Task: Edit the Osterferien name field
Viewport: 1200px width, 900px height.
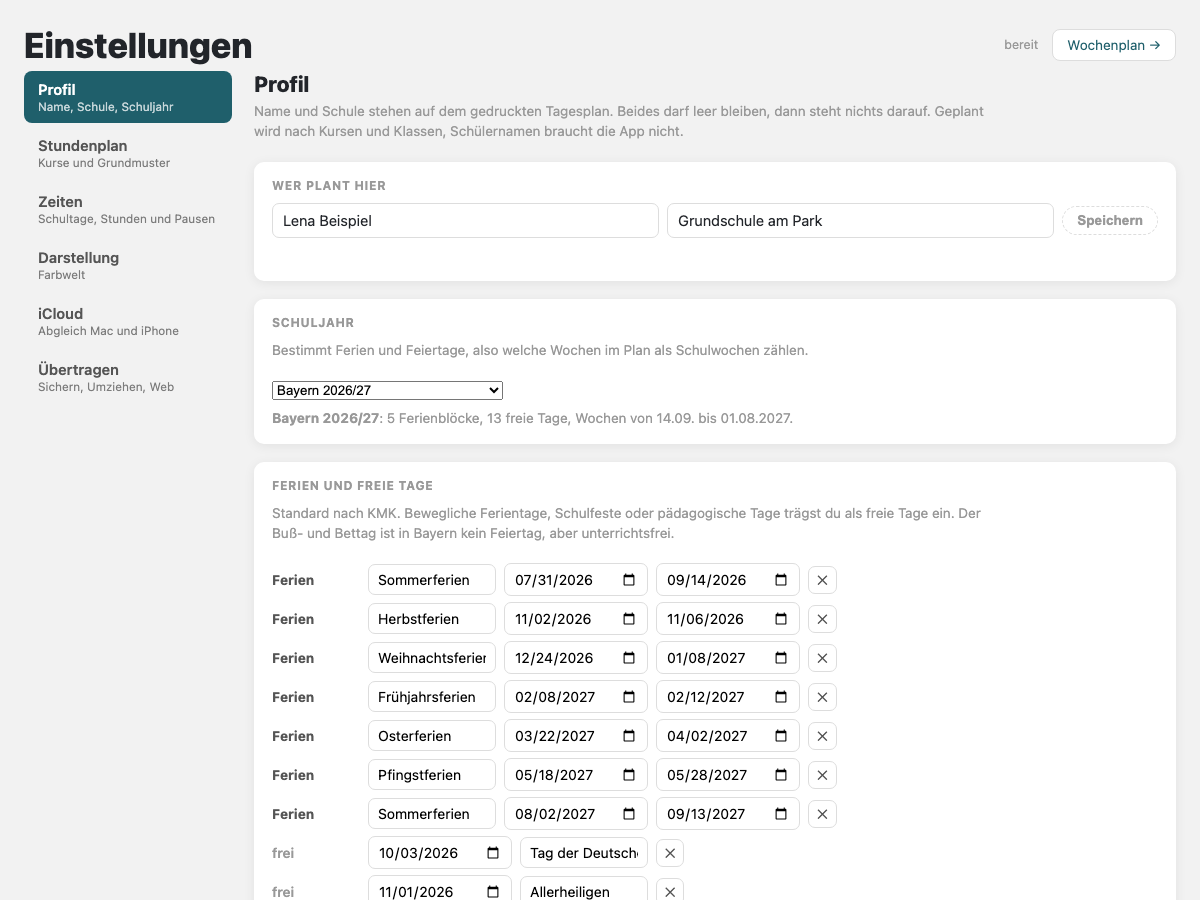Action: tap(432, 736)
